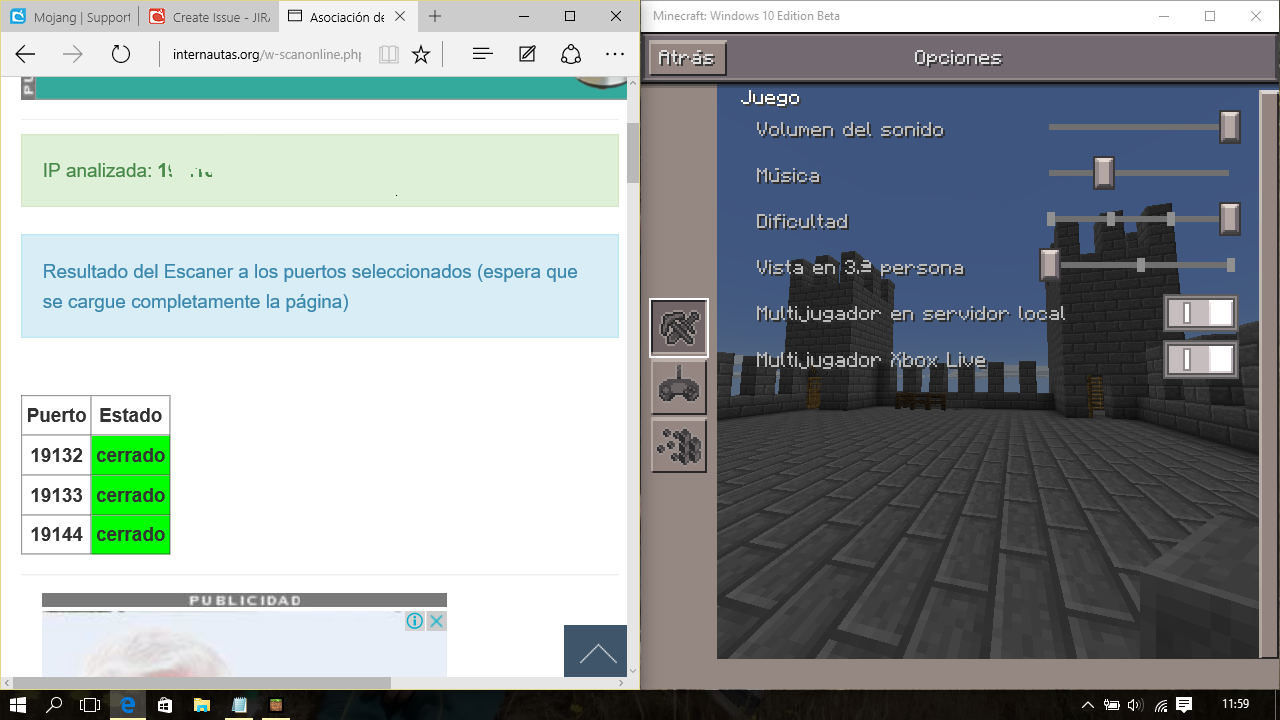Switch to the Mojang | Support tab
Viewport: 1280px width, 720px height.
[x=70, y=17]
